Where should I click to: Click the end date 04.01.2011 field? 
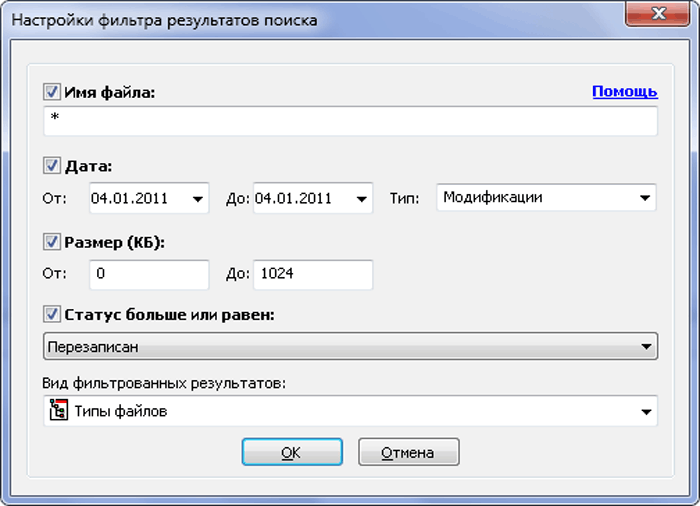point(298,198)
